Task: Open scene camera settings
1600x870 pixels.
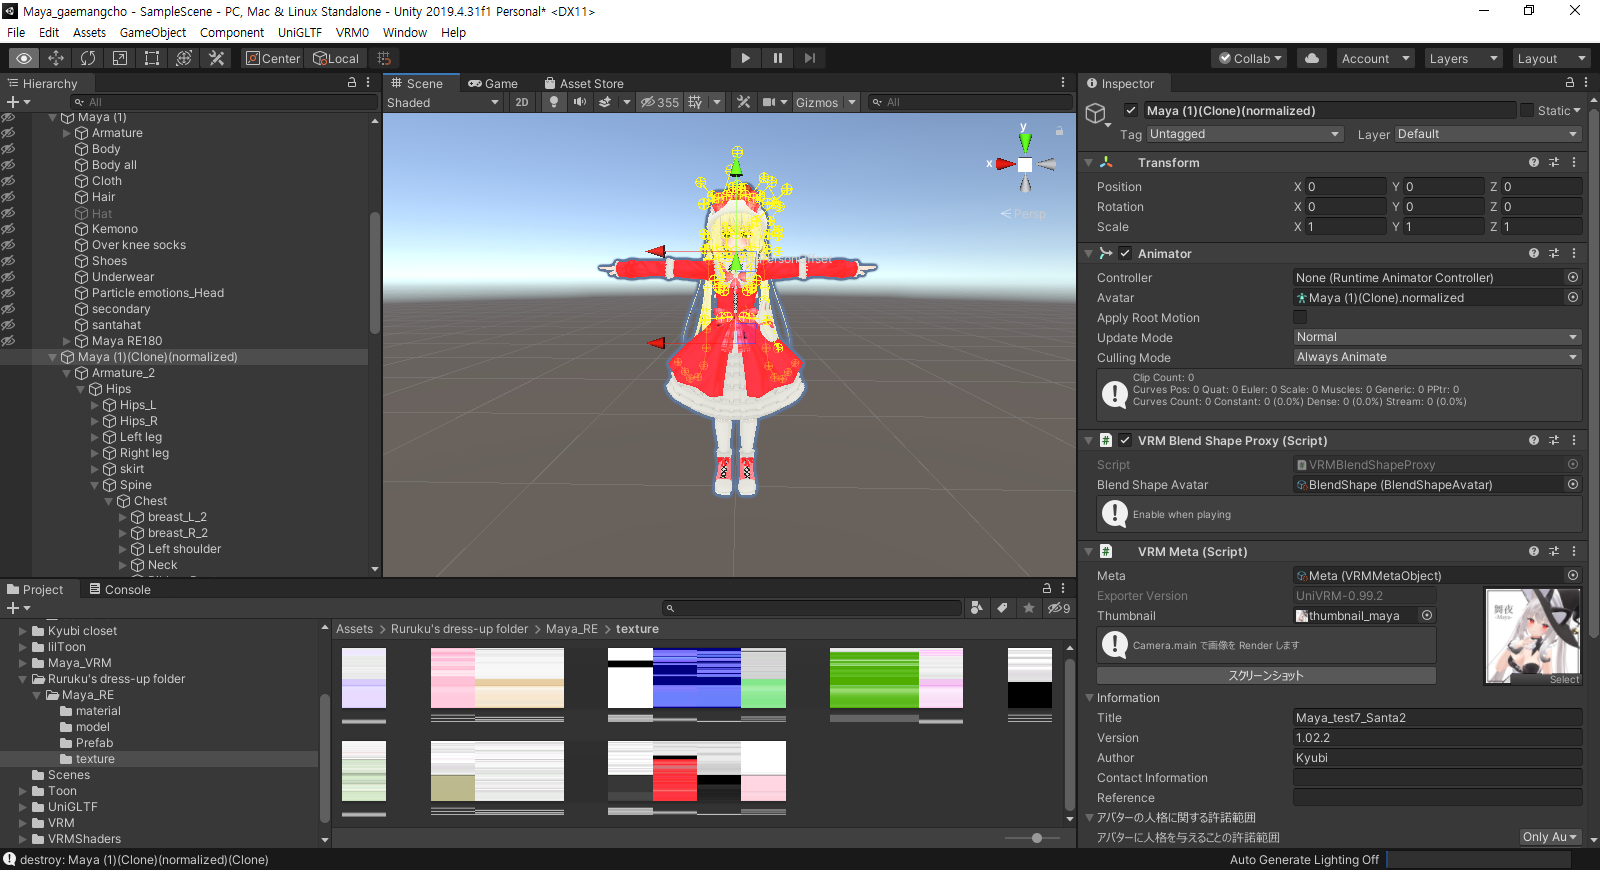Action: [769, 102]
